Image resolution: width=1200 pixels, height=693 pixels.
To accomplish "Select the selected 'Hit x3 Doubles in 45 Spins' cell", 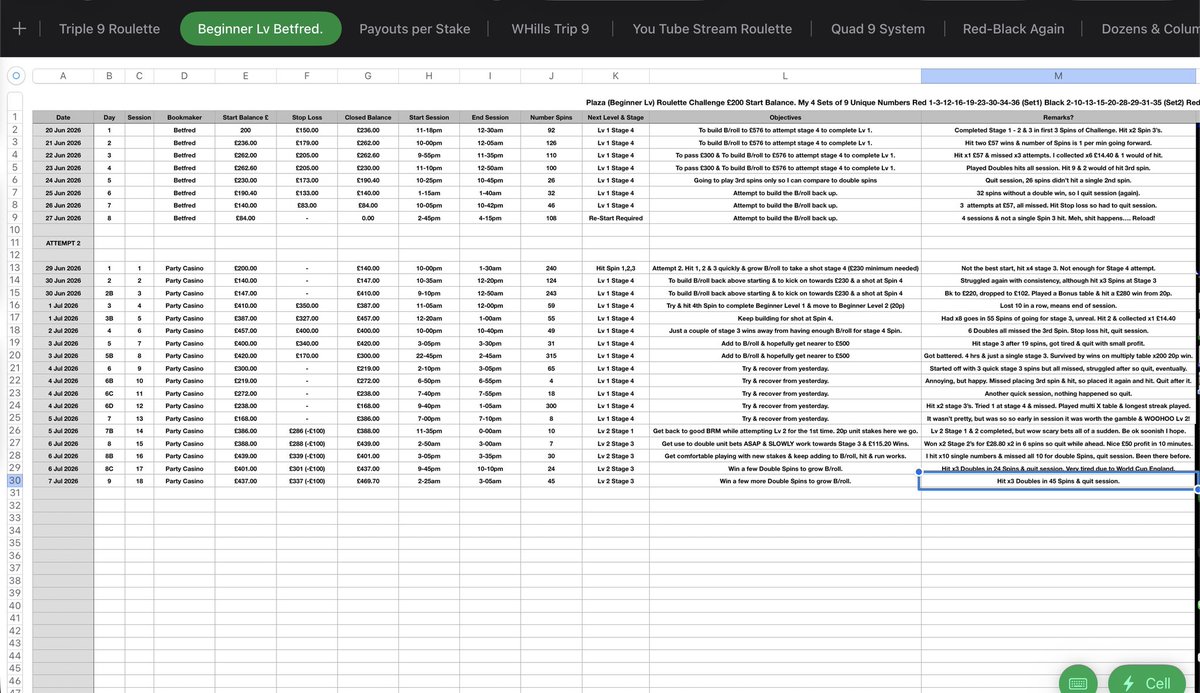I will 1058,481.
